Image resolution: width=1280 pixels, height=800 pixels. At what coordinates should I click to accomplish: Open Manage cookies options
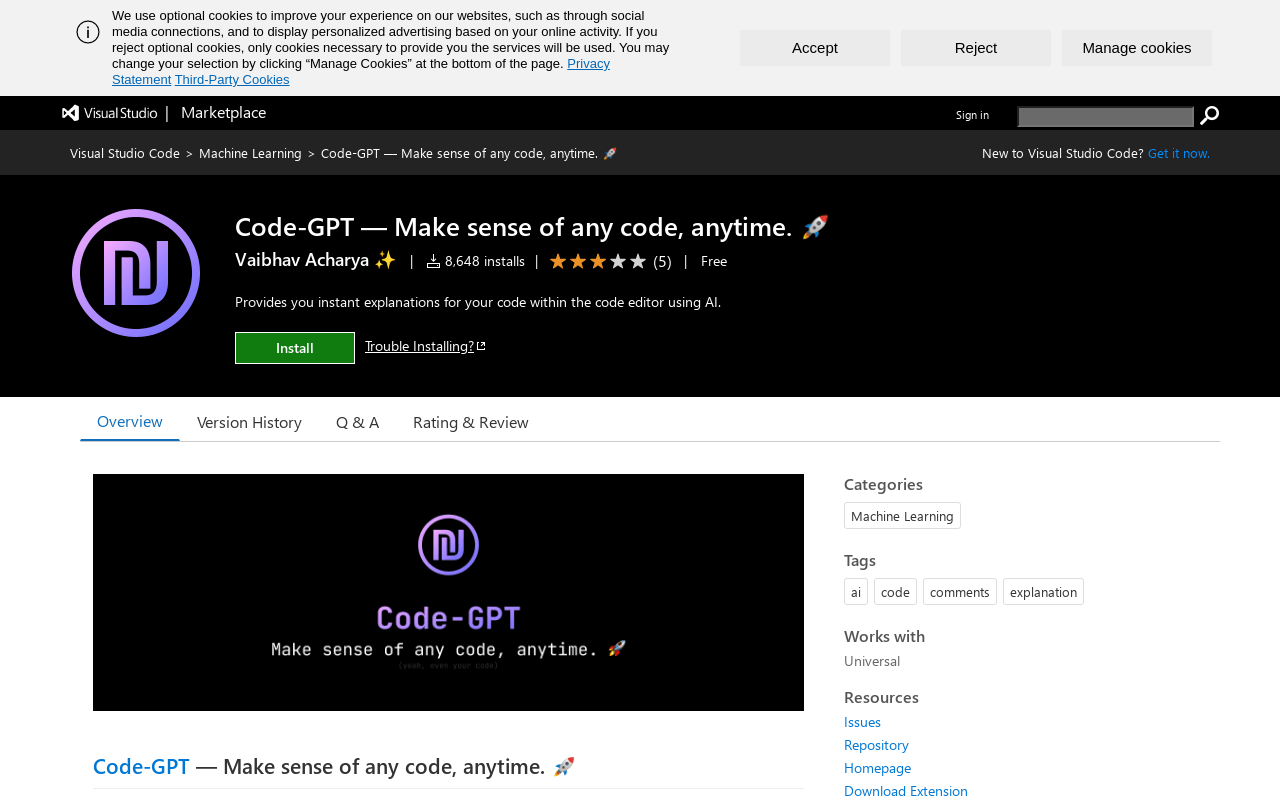(x=1137, y=48)
